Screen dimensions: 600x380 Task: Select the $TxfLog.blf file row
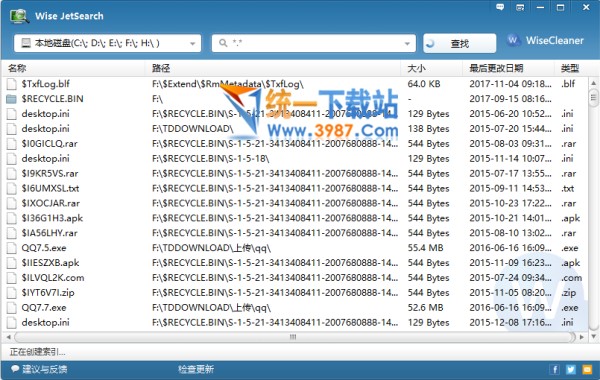click(x=295, y=84)
